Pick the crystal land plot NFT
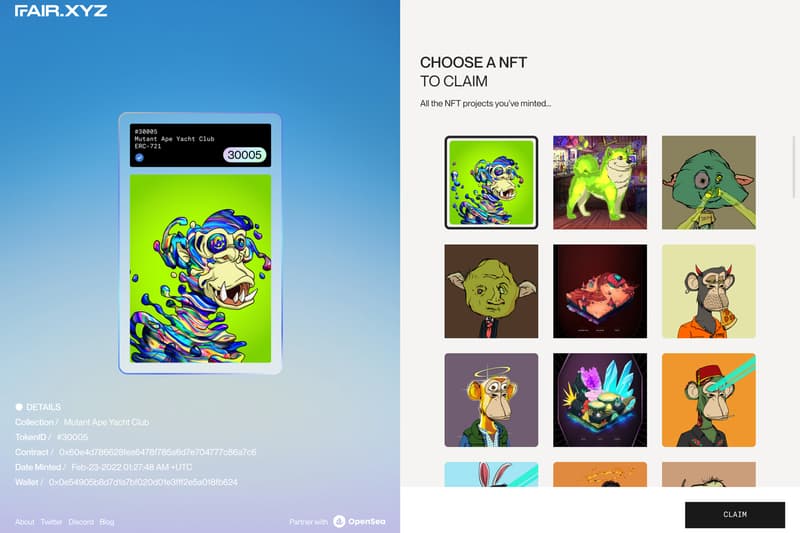This screenshot has width=800, height=533. point(600,400)
